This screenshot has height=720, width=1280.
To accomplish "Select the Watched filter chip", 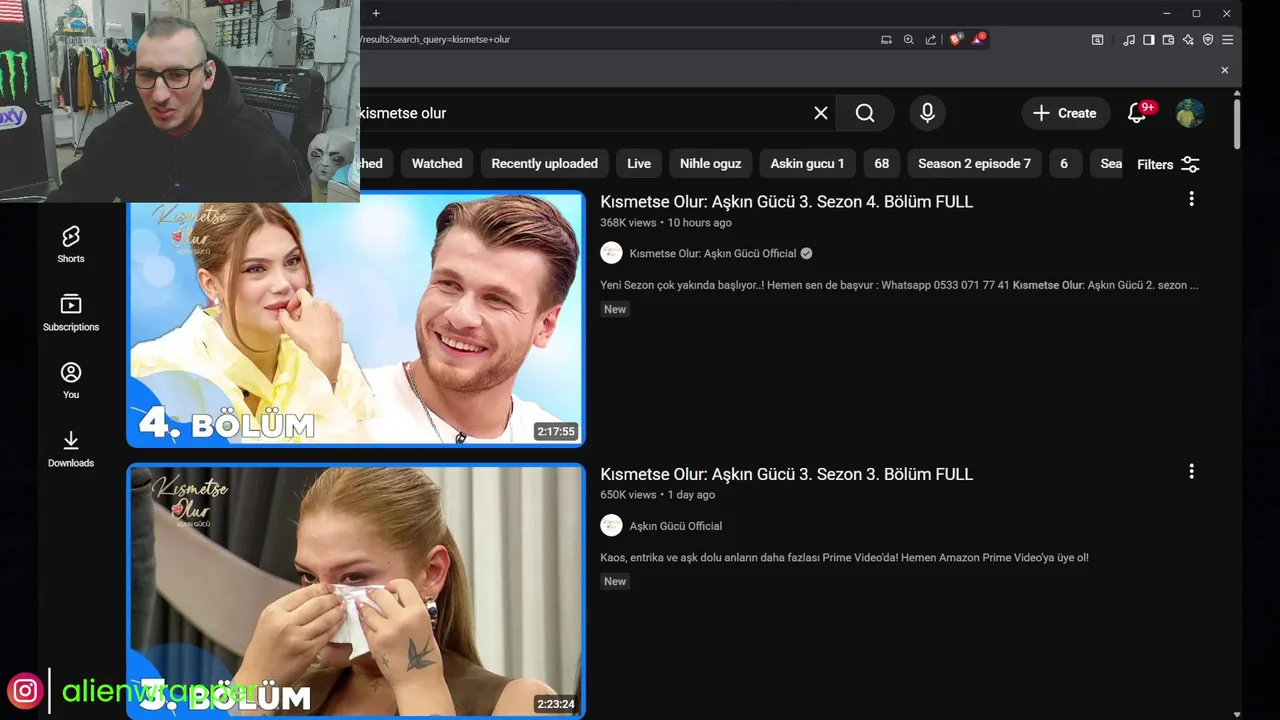I will tap(437, 163).
